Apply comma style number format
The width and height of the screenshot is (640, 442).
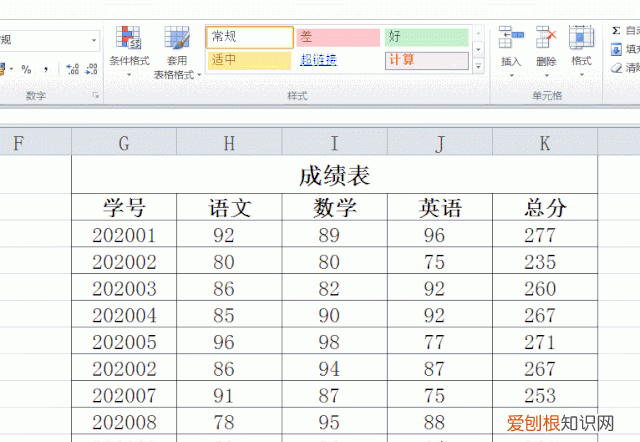coord(46,69)
